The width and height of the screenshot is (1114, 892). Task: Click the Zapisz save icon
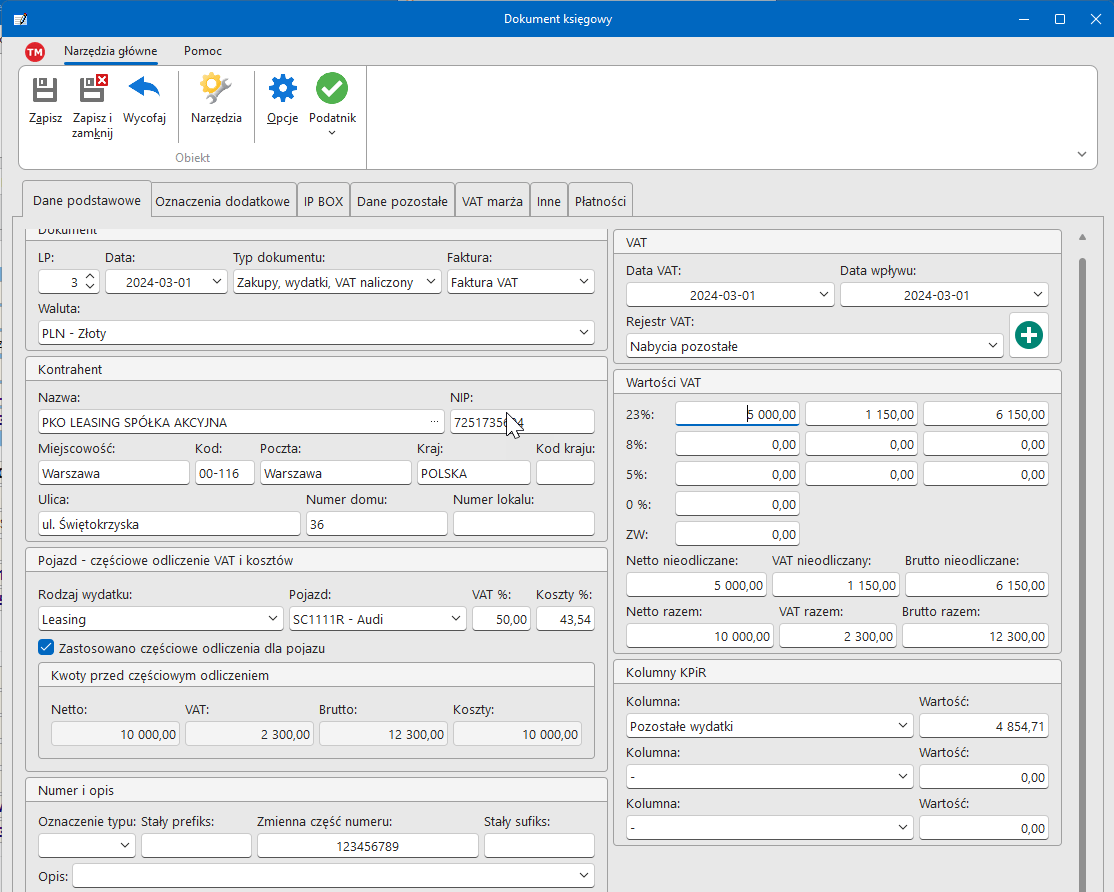[45, 91]
